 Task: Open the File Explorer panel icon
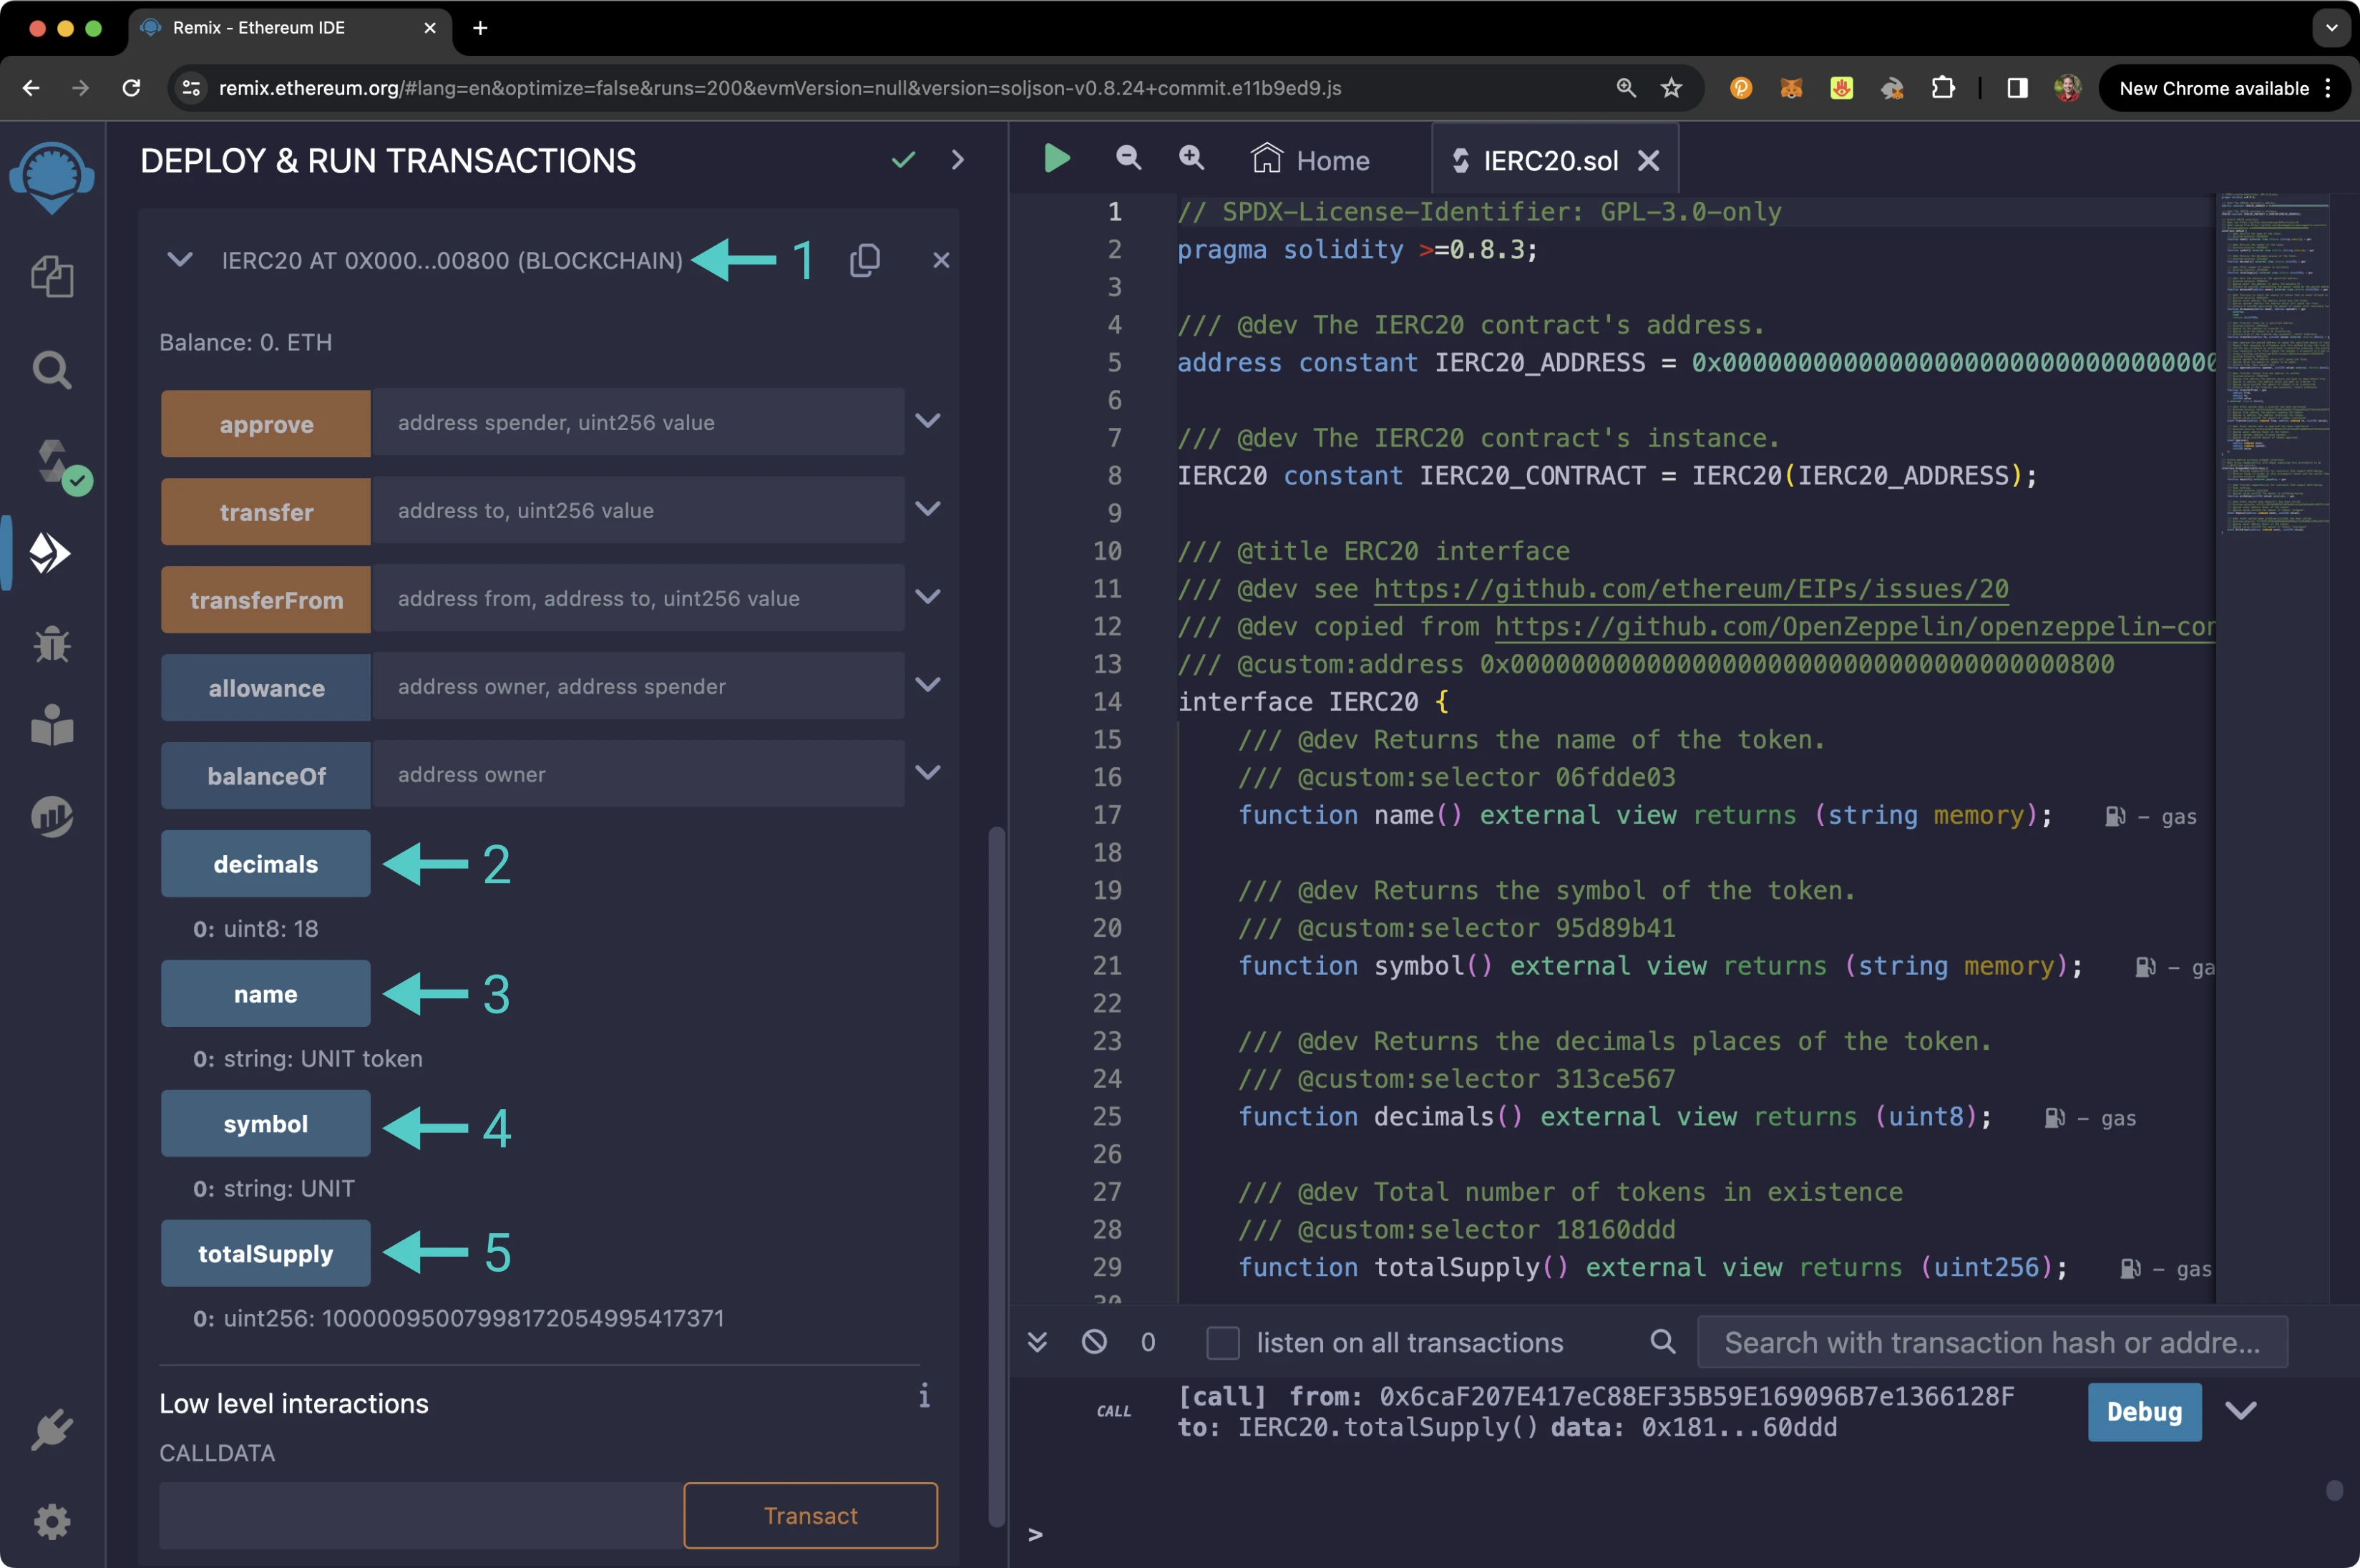pyautogui.click(x=52, y=277)
